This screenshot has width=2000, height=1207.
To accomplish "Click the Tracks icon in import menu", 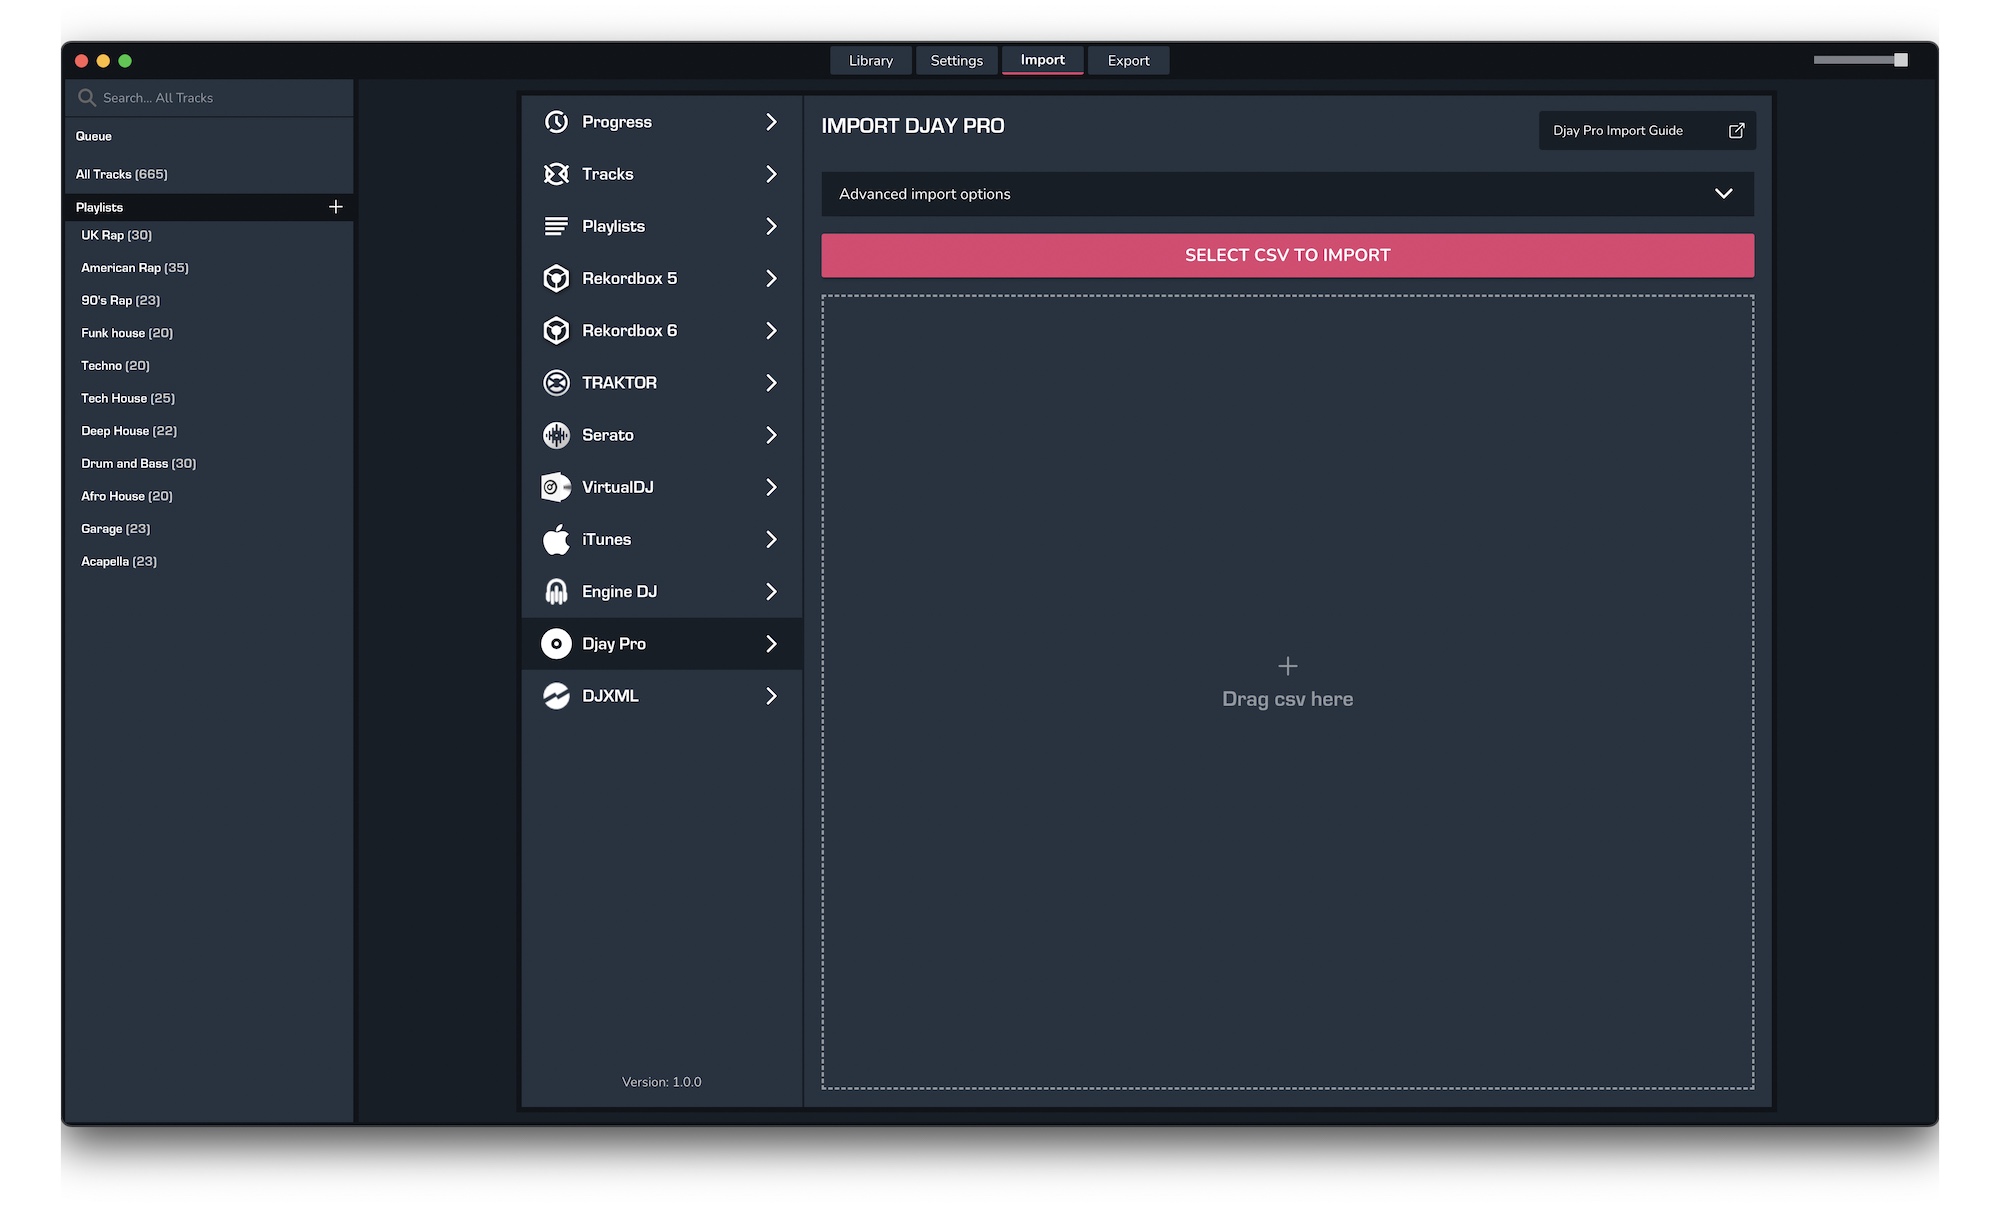I will [556, 174].
